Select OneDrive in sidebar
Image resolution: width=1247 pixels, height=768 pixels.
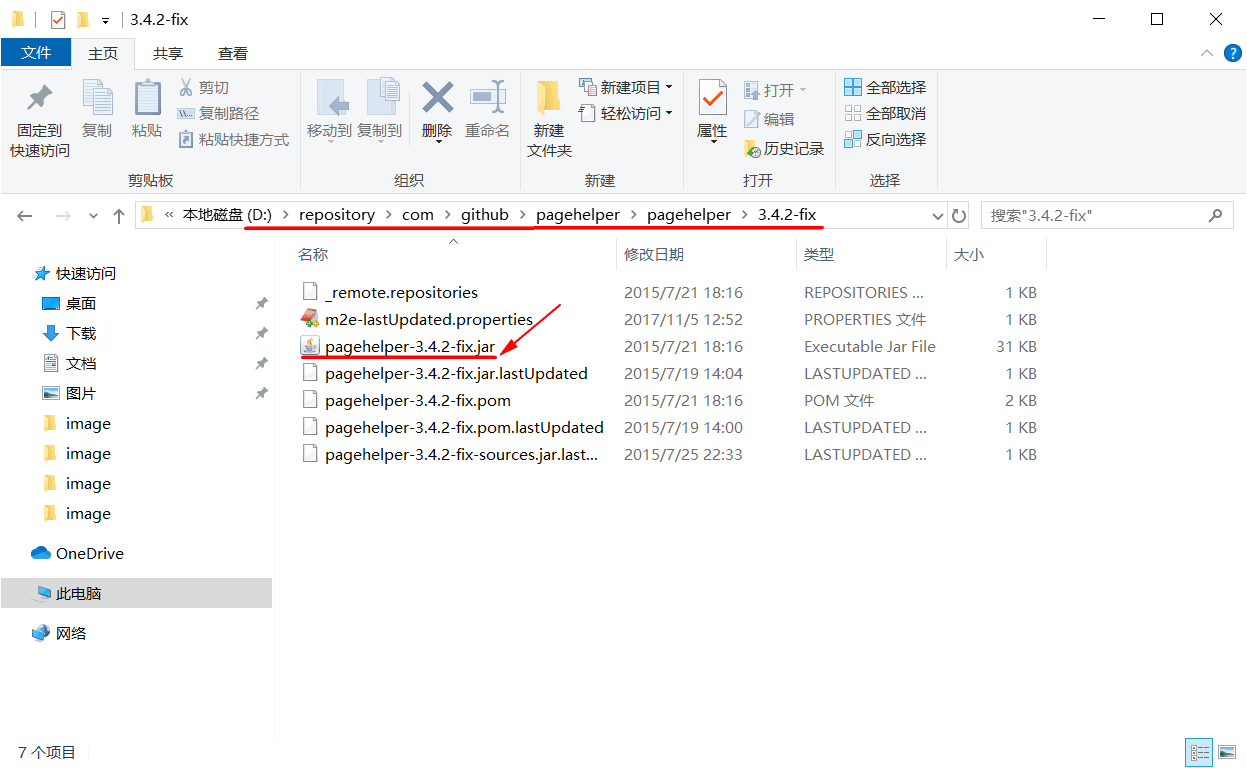[78, 553]
